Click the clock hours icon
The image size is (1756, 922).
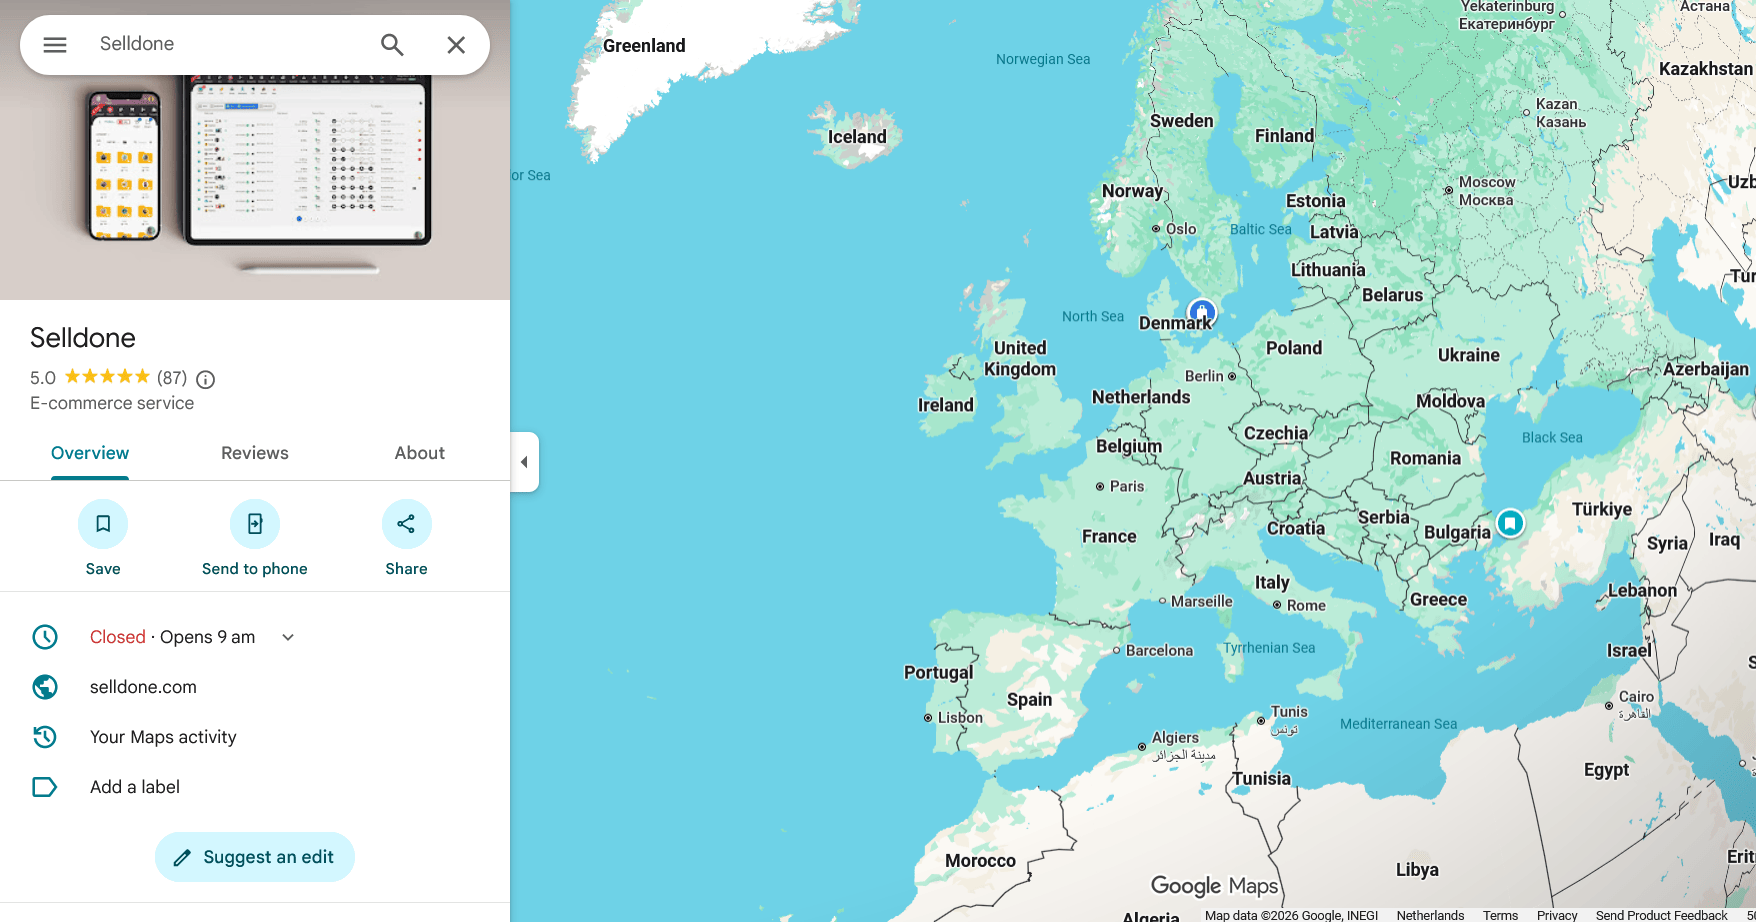[x=45, y=637]
